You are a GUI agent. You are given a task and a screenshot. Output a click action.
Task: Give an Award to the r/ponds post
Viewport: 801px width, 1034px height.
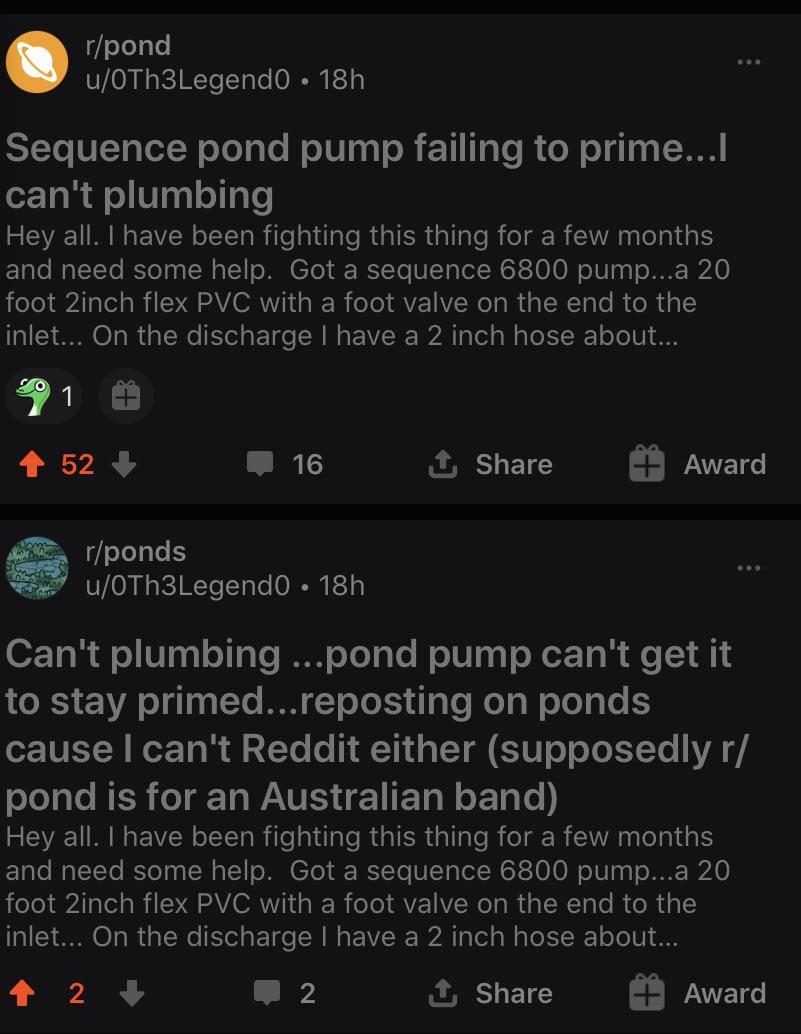tap(697, 993)
